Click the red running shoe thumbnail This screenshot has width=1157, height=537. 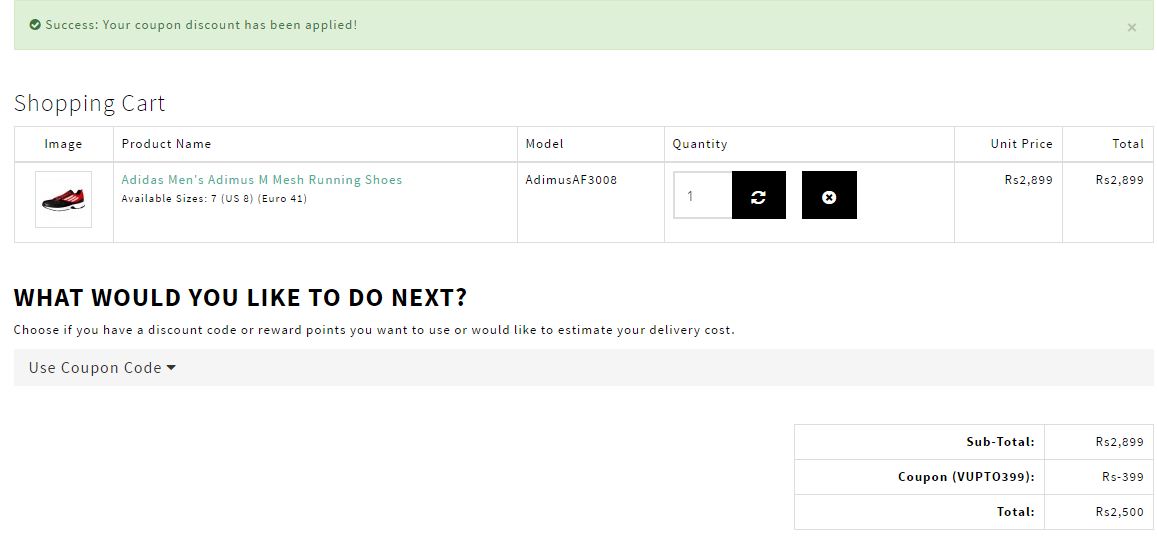coord(63,200)
